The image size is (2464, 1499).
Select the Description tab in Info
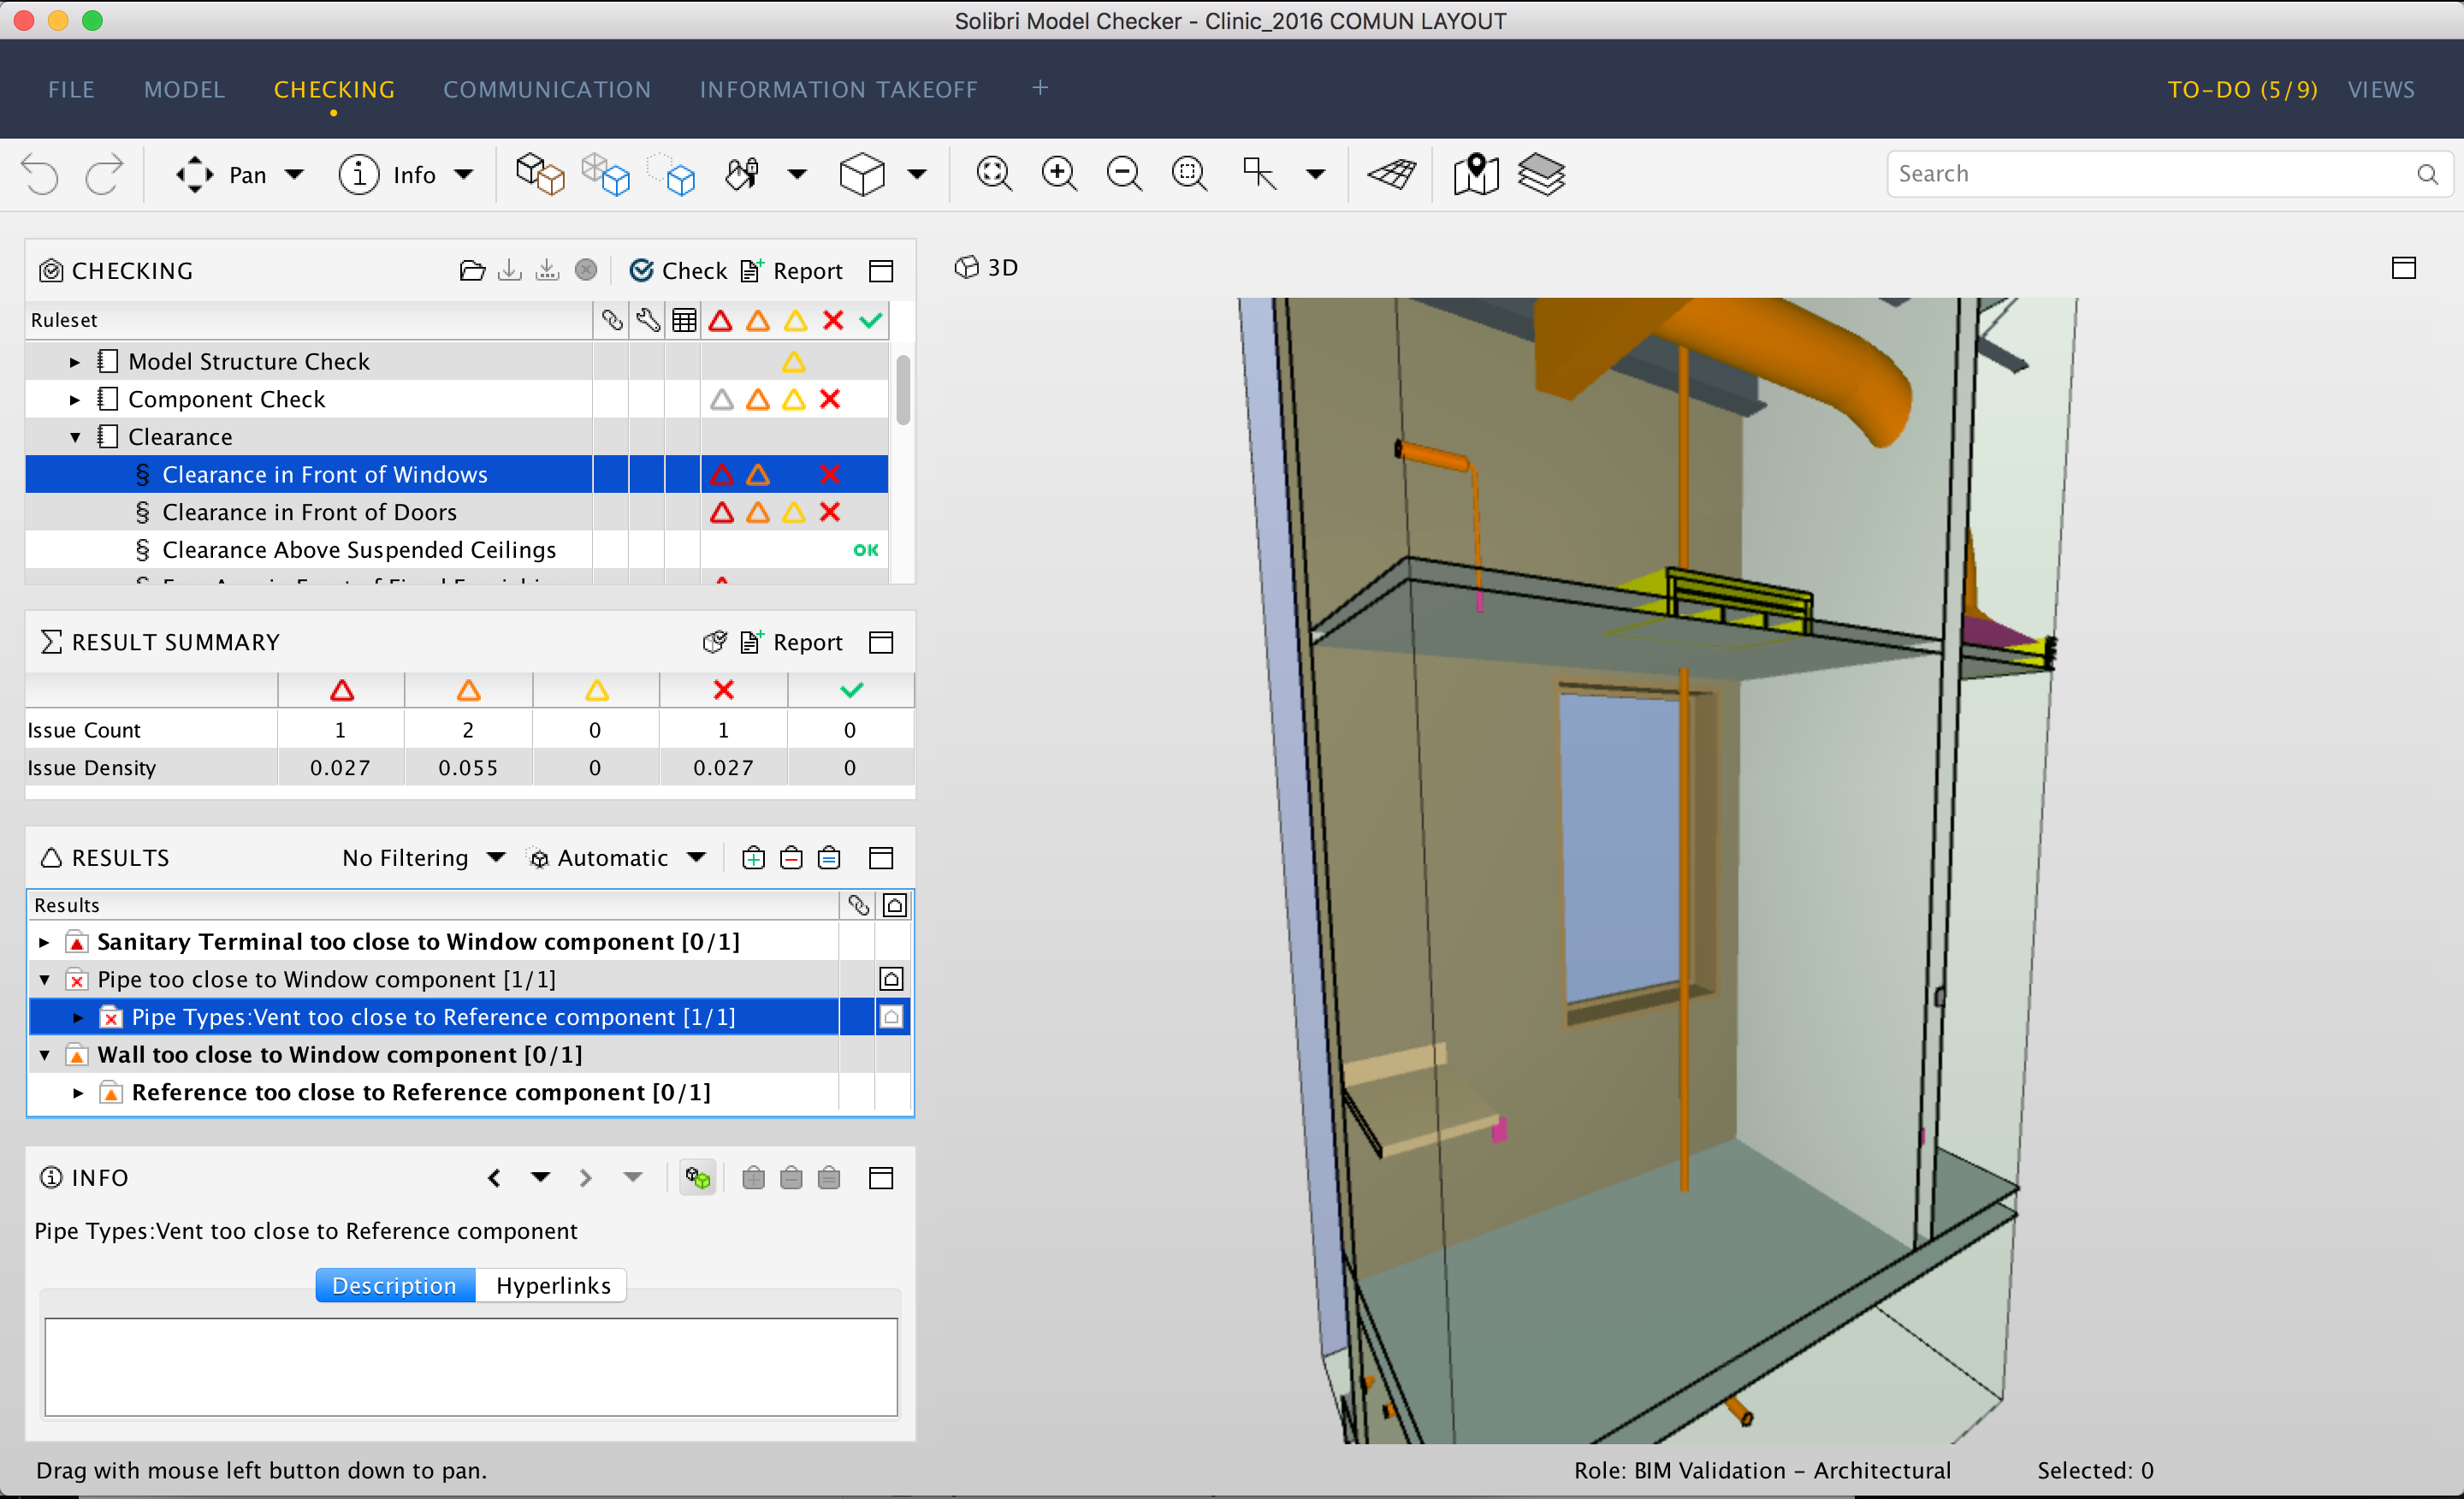(394, 1285)
